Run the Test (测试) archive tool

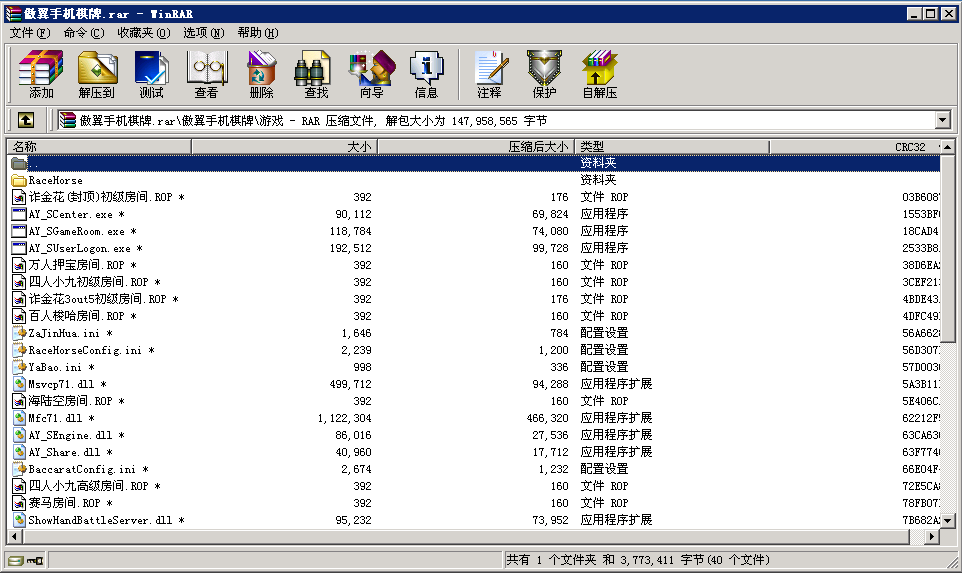pos(152,75)
